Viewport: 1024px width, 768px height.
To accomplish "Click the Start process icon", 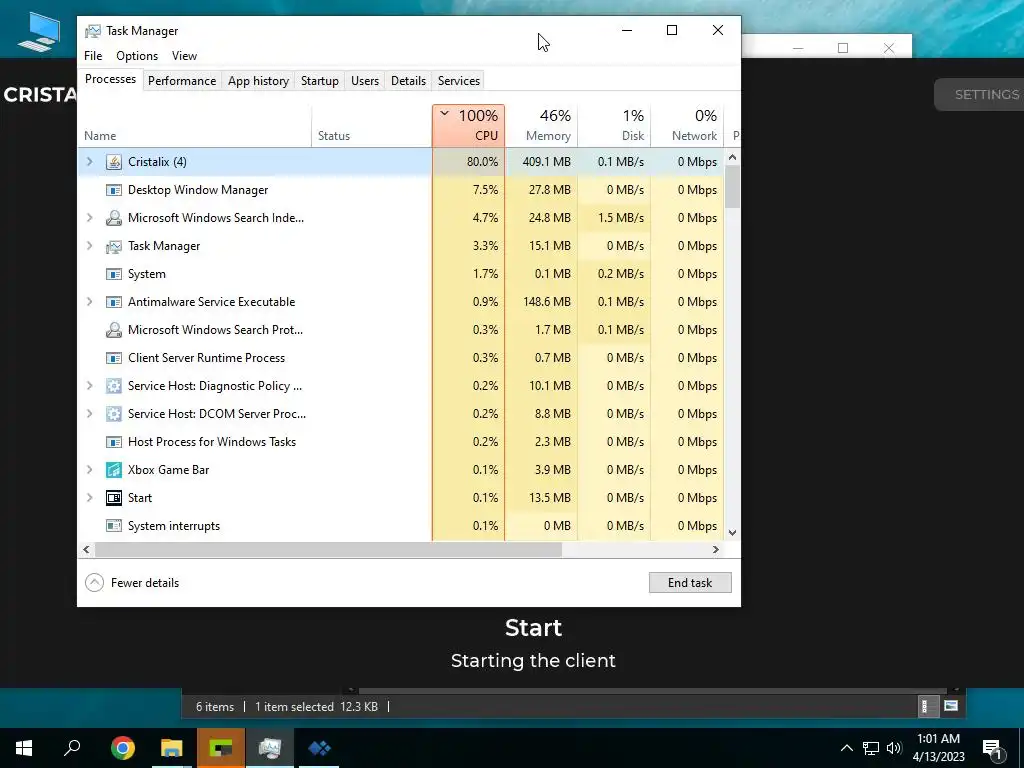I will 114,498.
